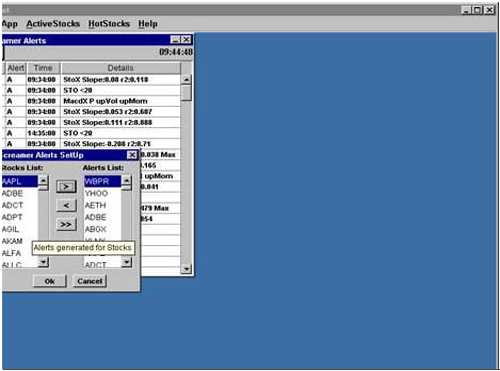Click Stocks List scroll down arrow
Image resolution: width=500 pixels, height=371 pixels.
[x=43, y=263]
